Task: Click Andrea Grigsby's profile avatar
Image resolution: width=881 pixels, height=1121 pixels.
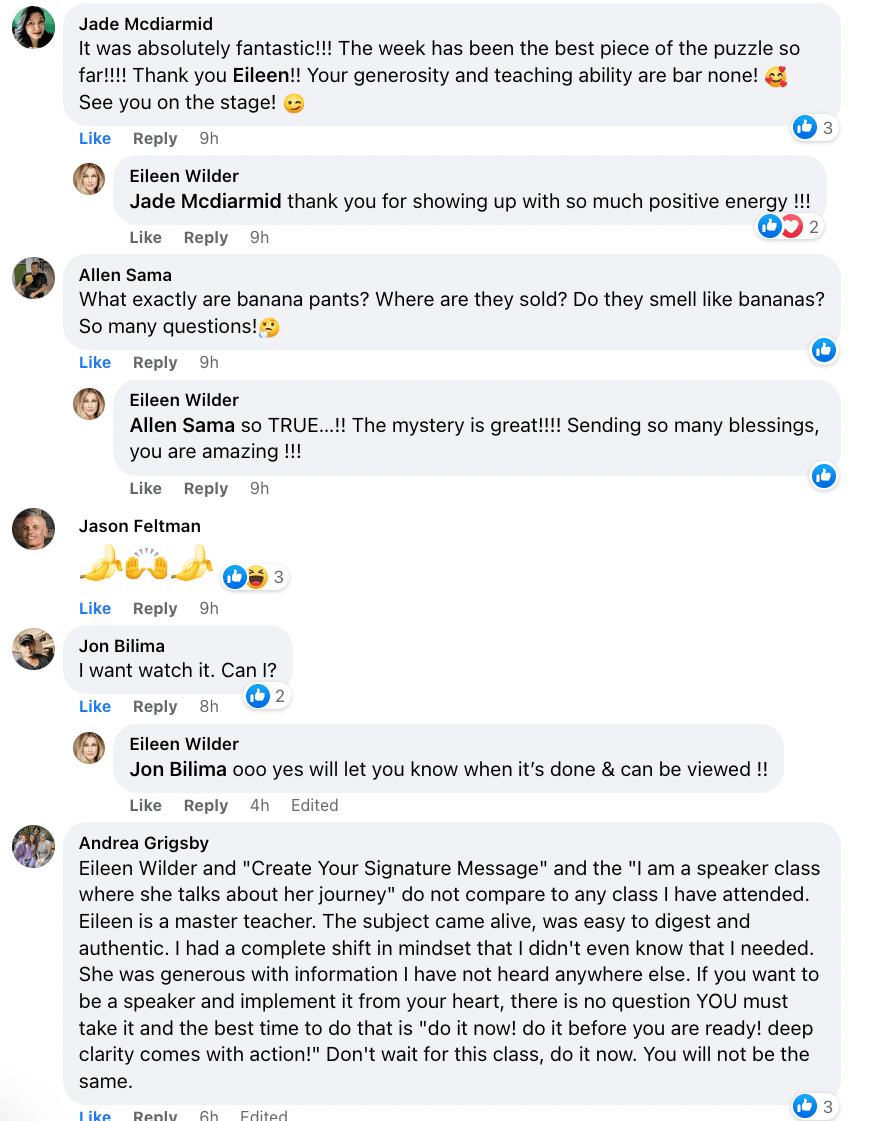Action: pos(33,846)
